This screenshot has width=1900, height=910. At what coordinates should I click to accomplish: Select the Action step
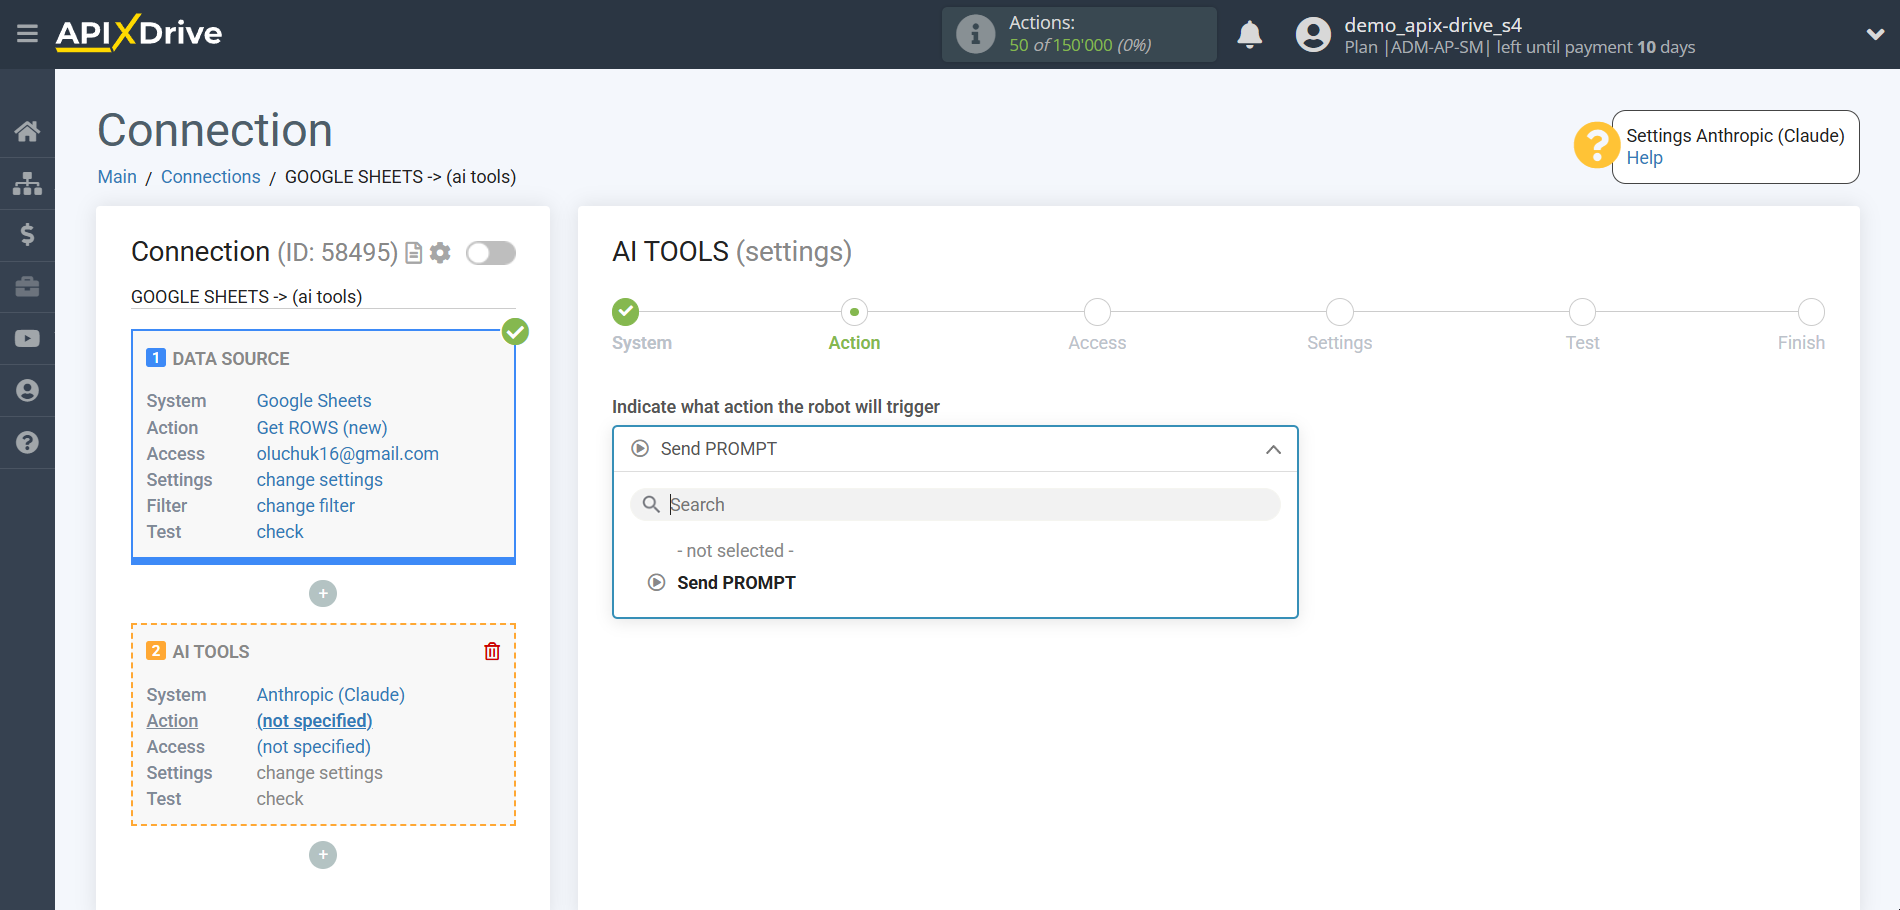point(854,312)
